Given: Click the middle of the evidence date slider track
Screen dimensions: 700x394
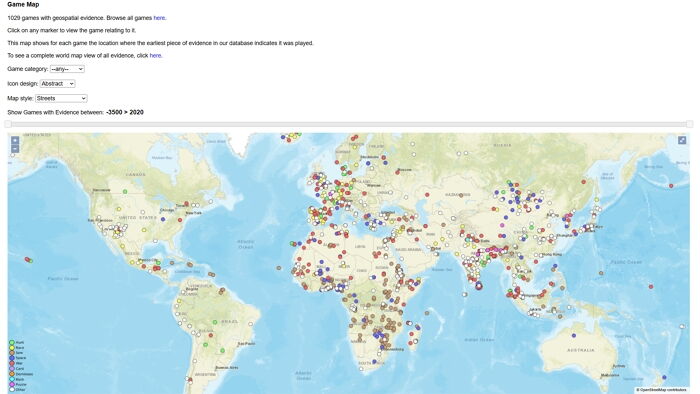Looking at the screenshot, I should [x=349, y=124].
